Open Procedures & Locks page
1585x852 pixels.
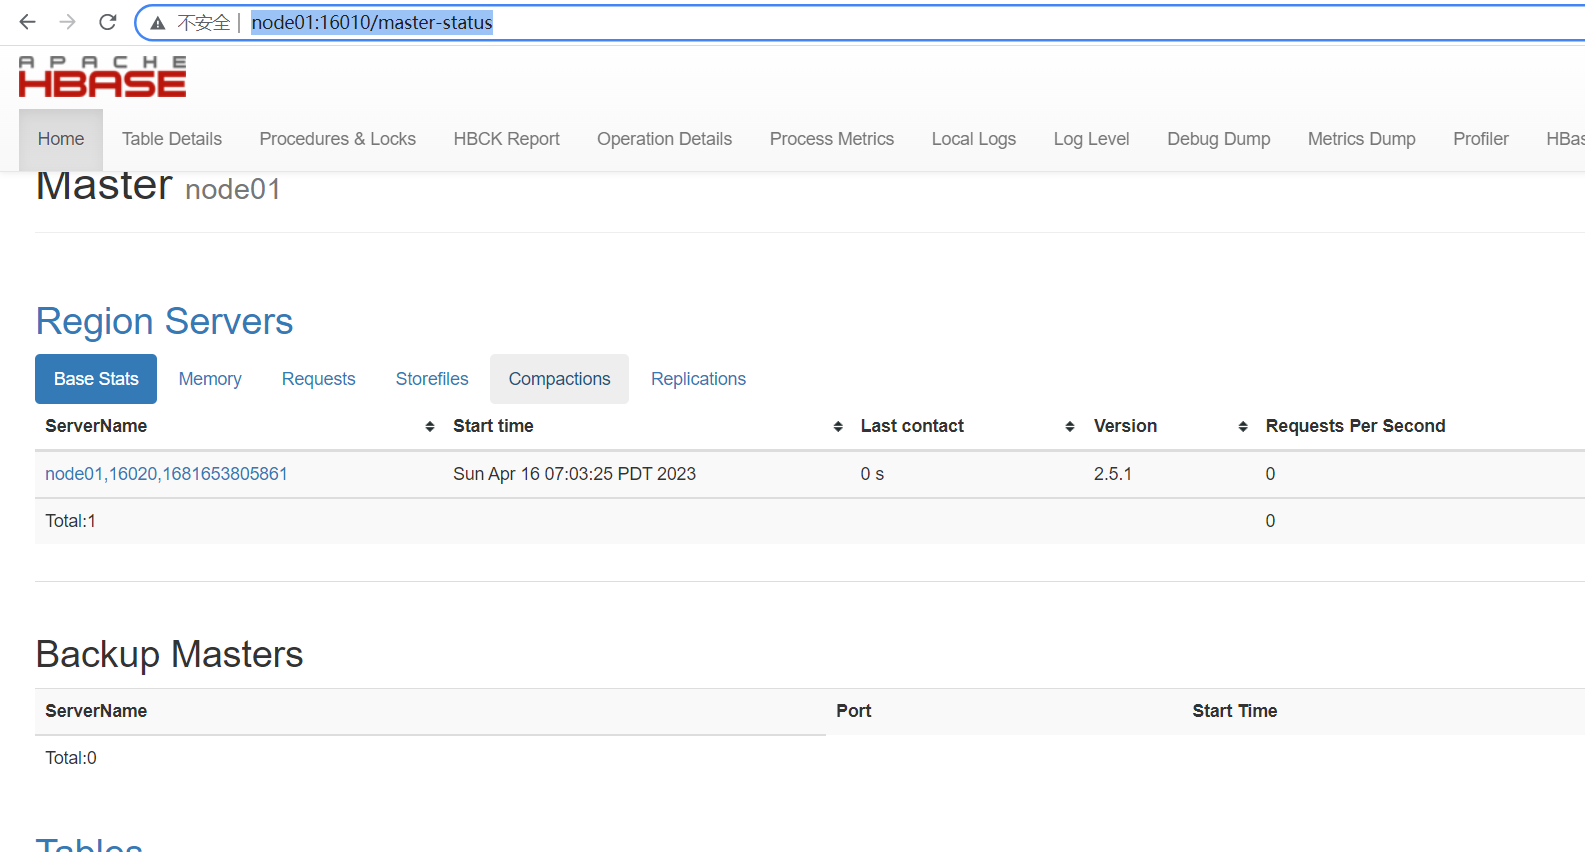(x=338, y=139)
